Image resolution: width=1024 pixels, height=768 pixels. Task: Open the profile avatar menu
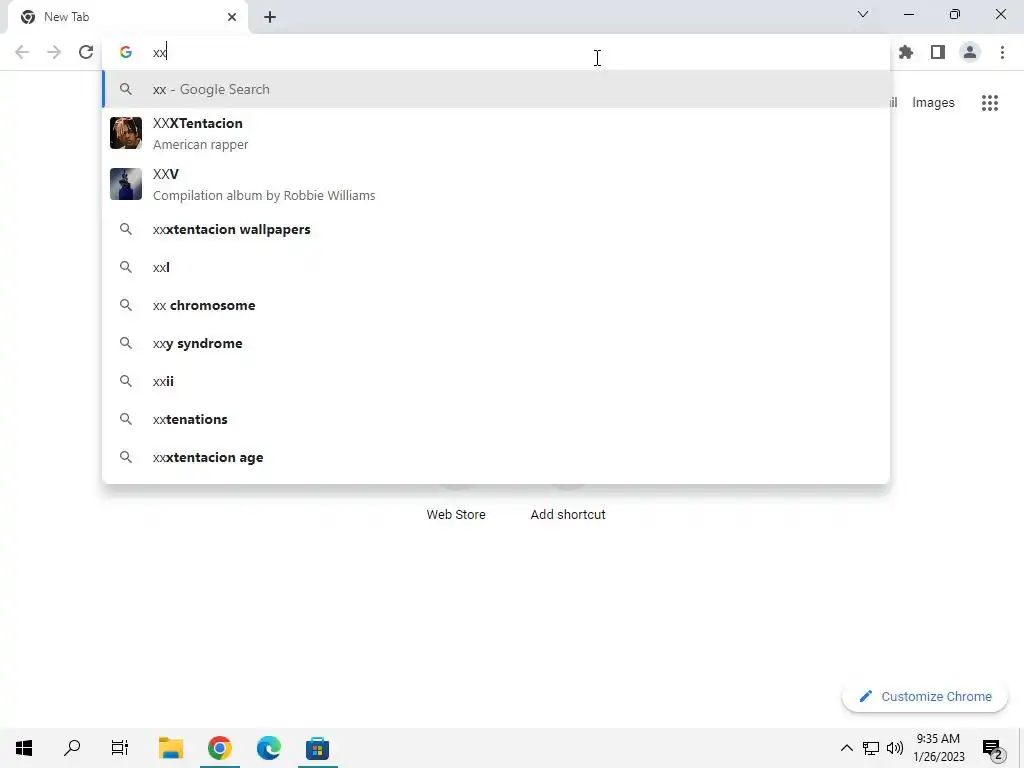tap(970, 52)
